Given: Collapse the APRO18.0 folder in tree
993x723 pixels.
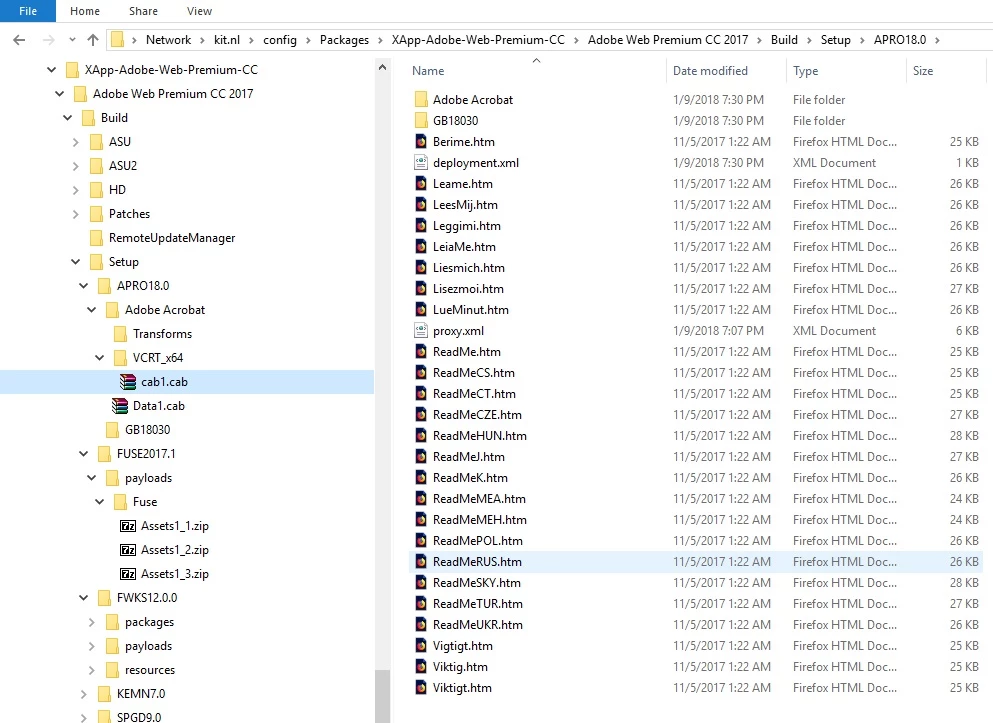Looking at the screenshot, I should tap(84, 286).
